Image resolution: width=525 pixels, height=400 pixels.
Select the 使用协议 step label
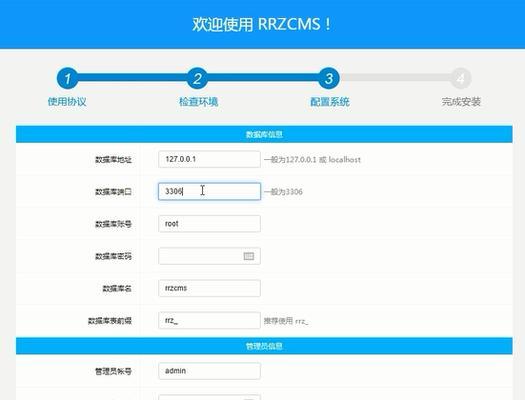click(67, 101)
